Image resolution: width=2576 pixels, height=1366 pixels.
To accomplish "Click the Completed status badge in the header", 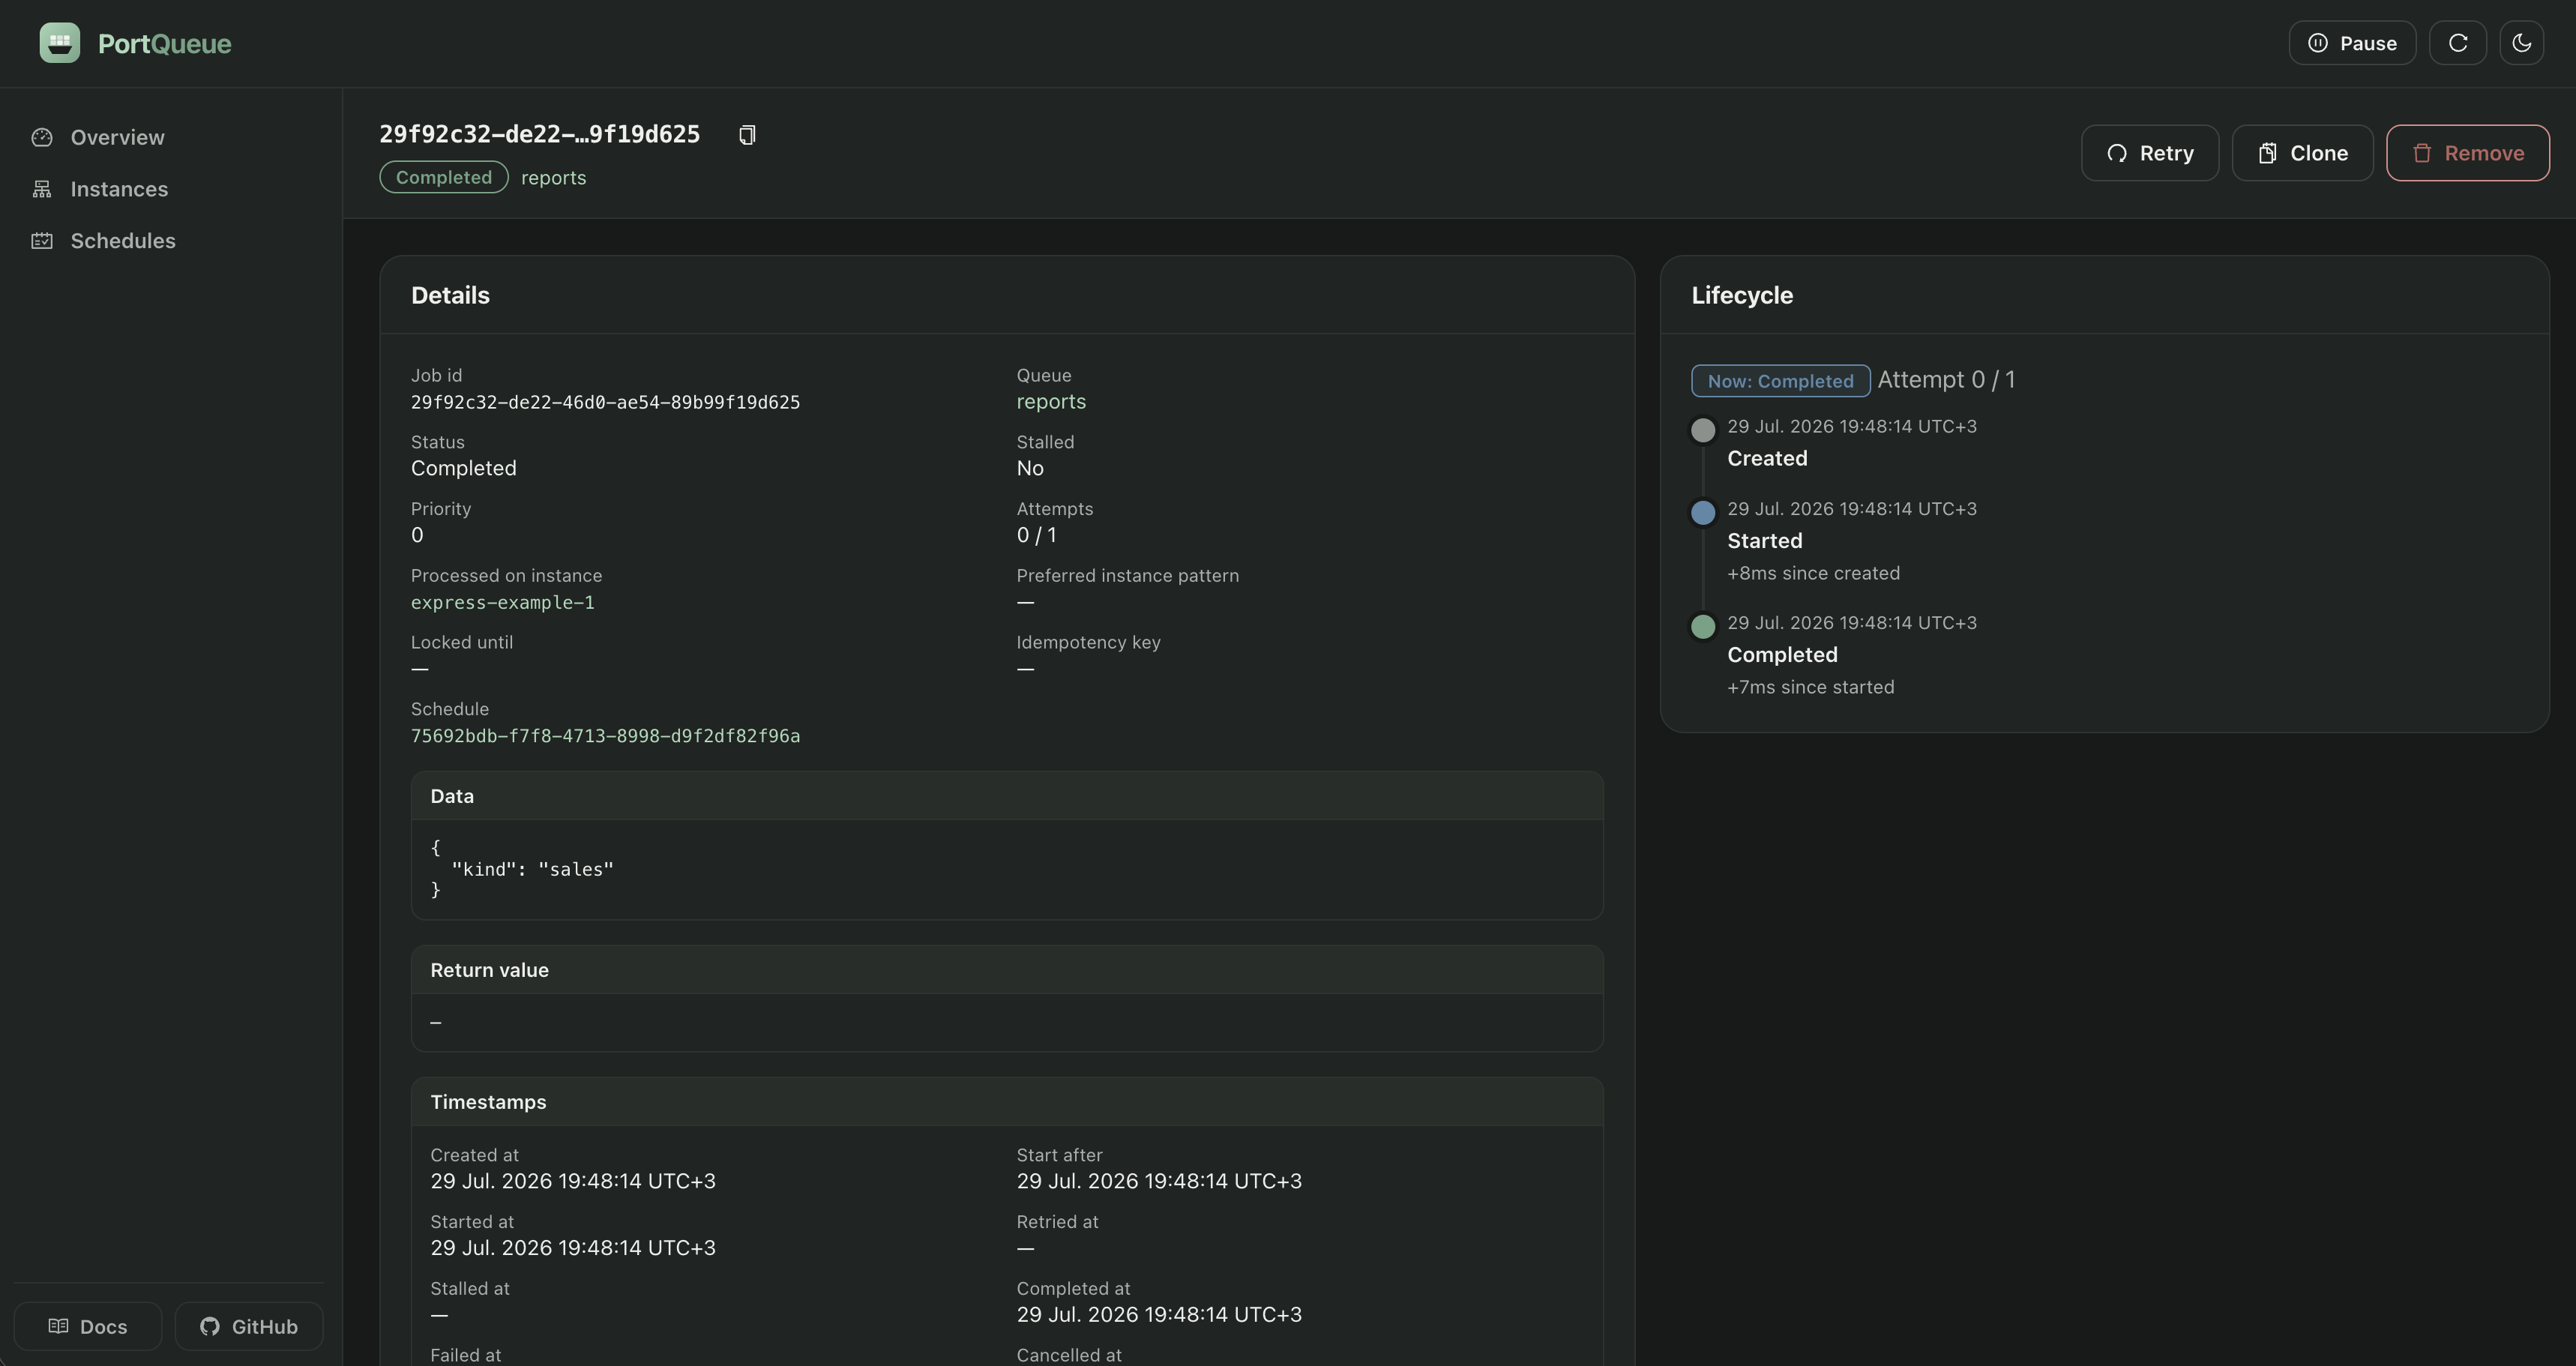I will pos(444,177).
